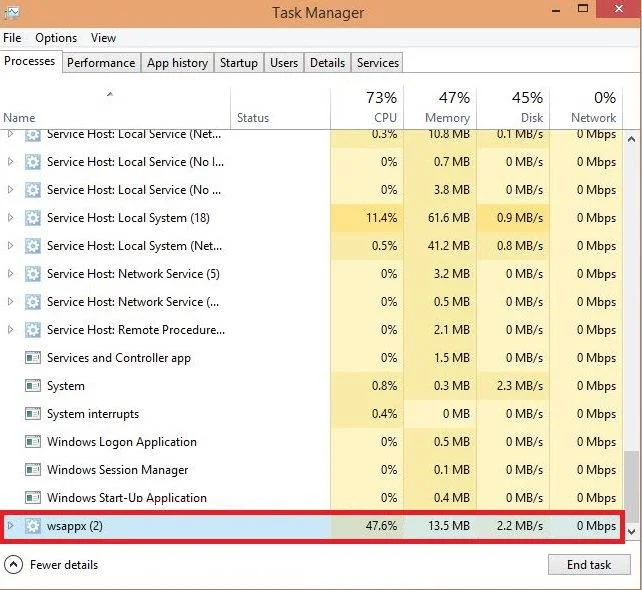Select the Windows Start-Up Application row
This screenshot has height=590, width=642.
[x=311, y=498]
